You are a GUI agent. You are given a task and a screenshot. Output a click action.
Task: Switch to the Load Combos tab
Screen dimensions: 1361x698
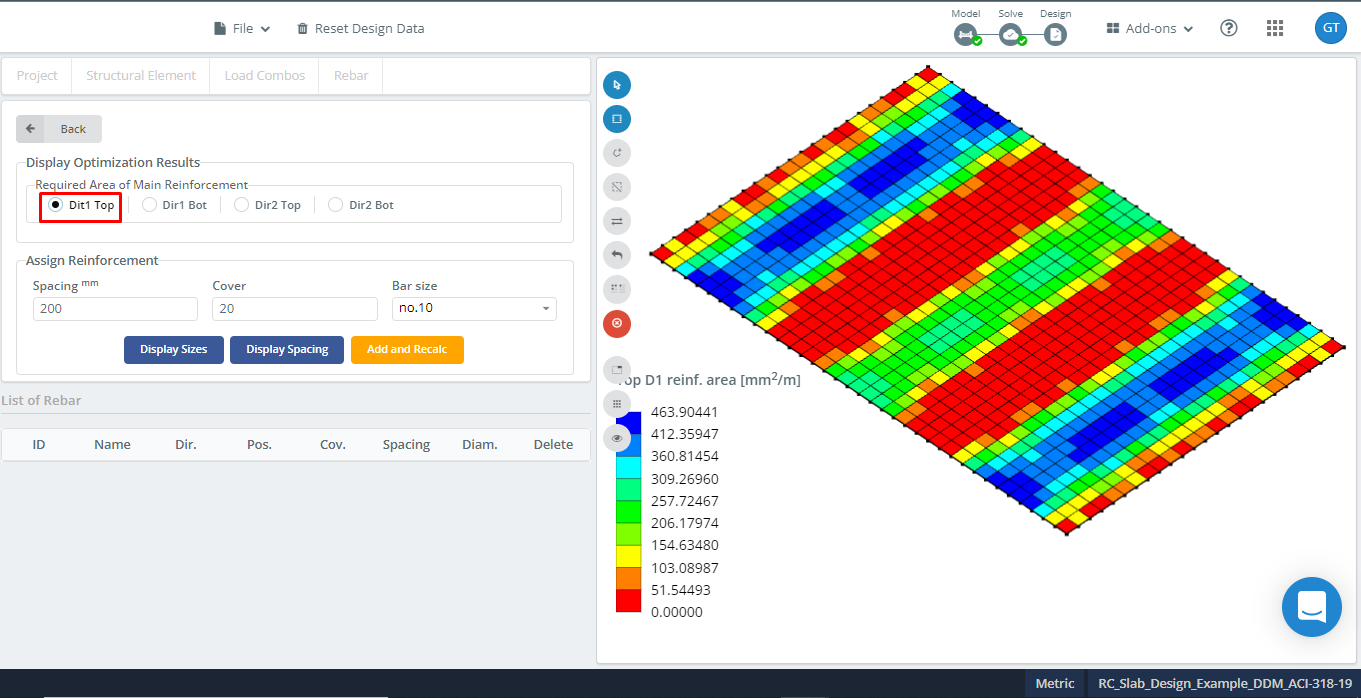coord(263,75)
